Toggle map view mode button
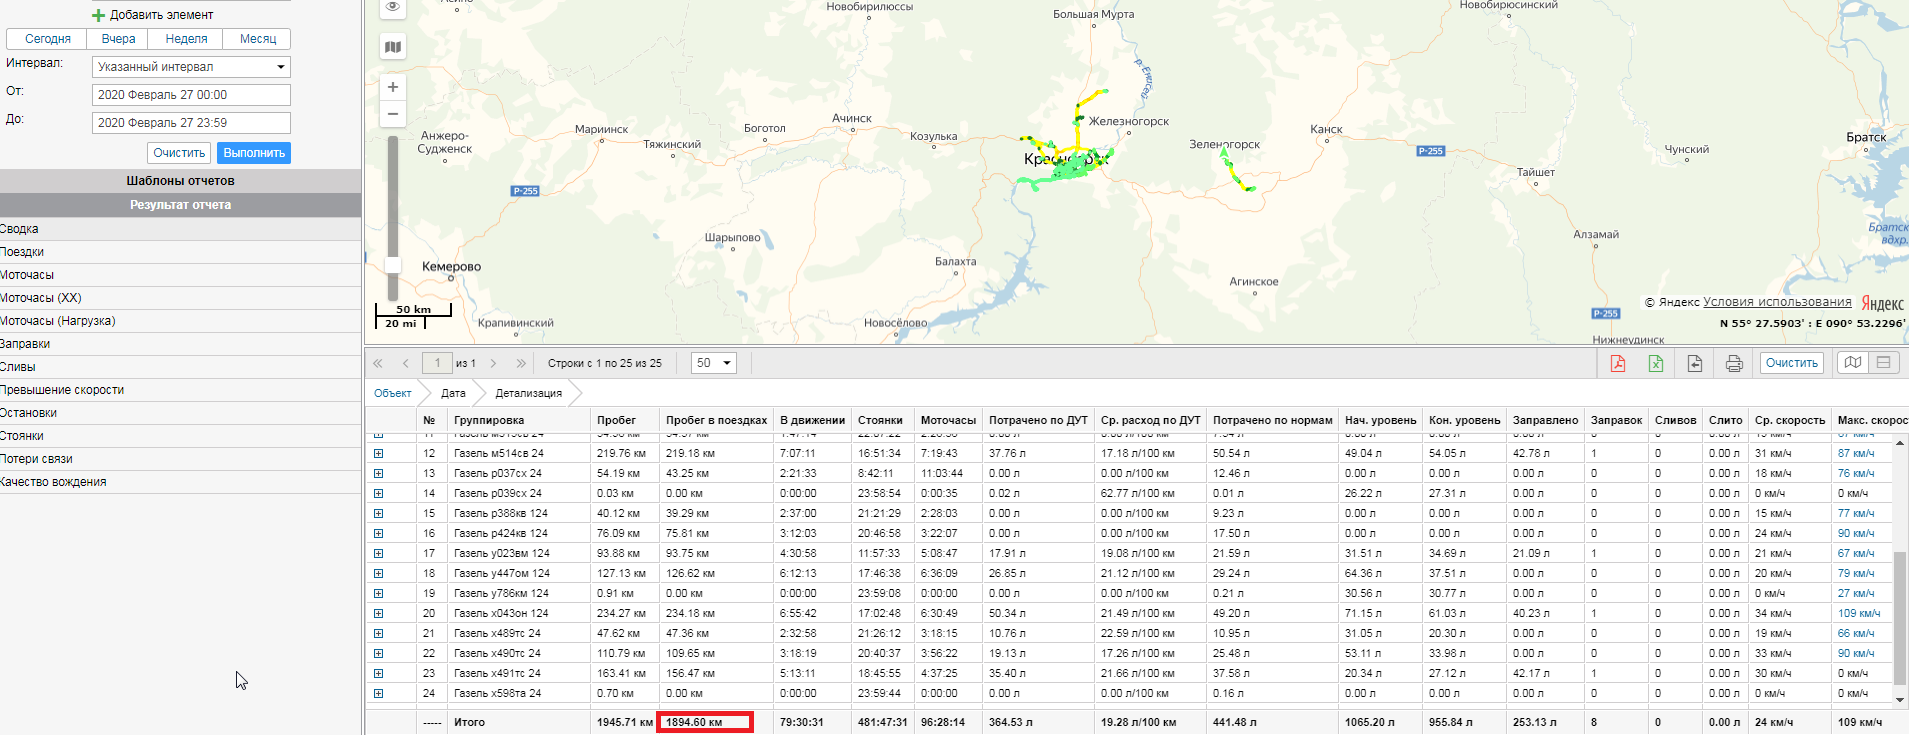1909x735 pixels. point(1852,363)
